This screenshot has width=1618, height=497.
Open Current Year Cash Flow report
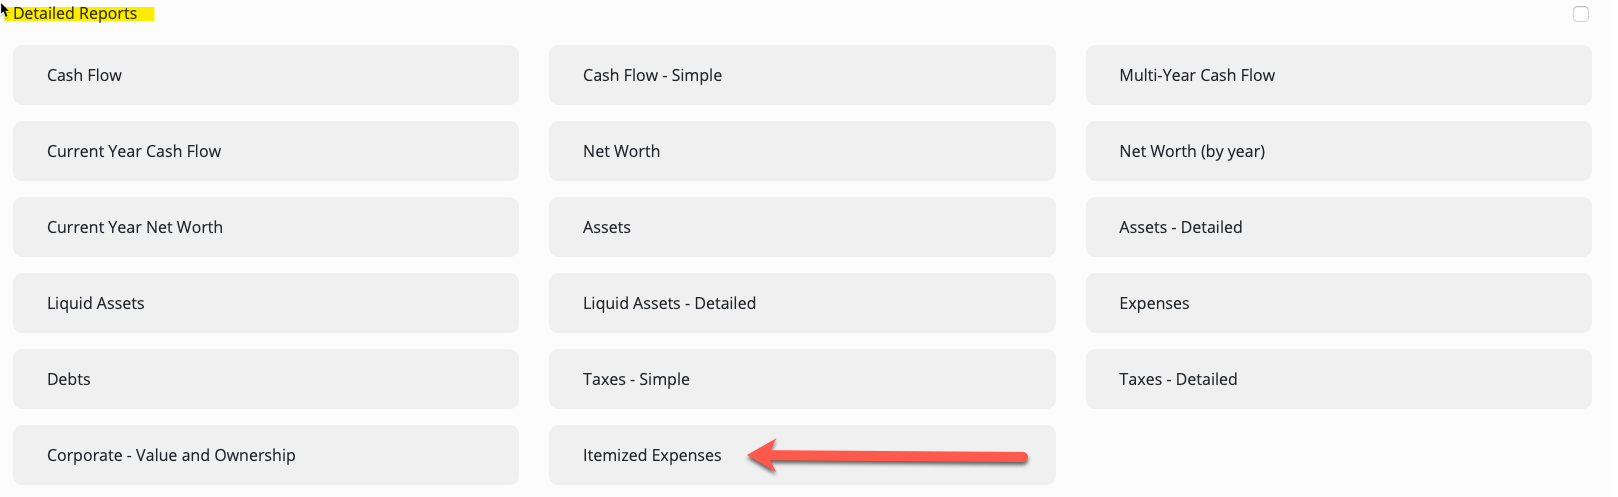click(265, 151)
